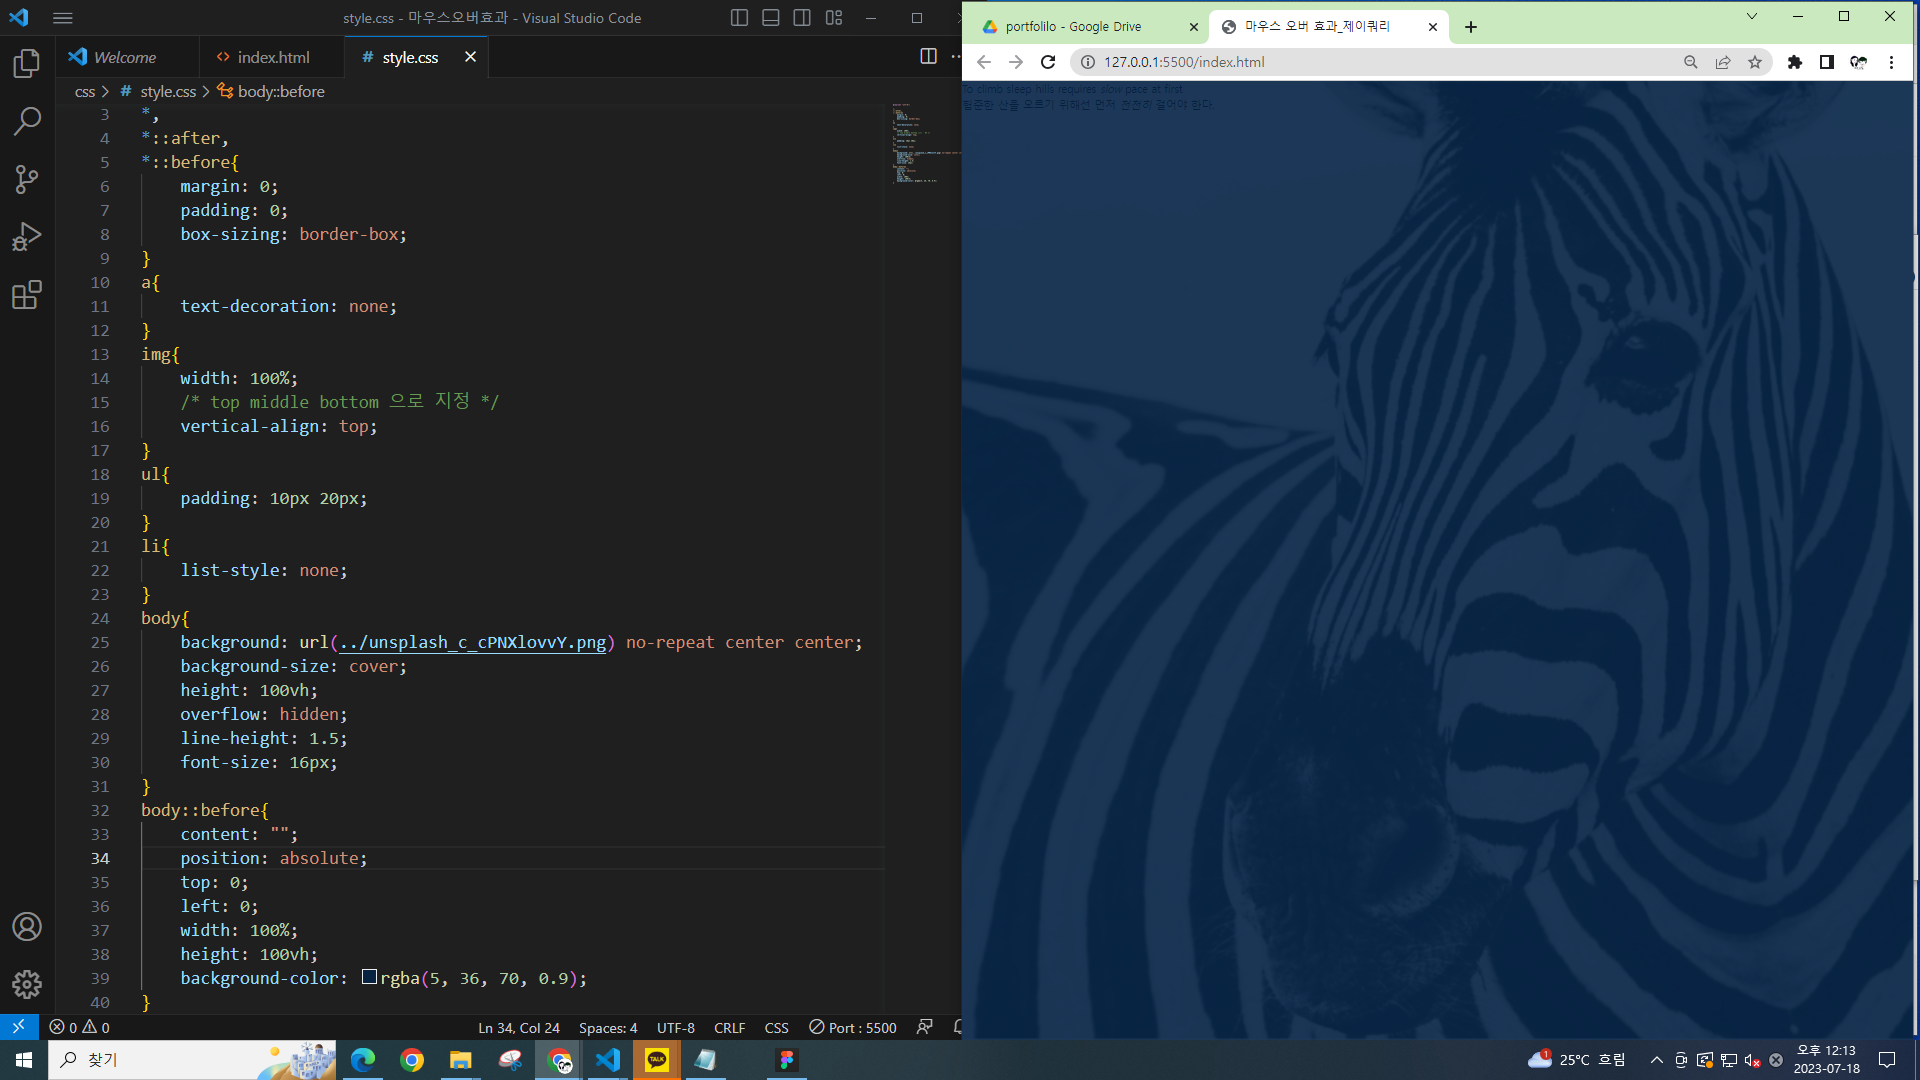Click the Split Editor Right icon
The width and height of the screenshot is (1920, 1080).
928,57
